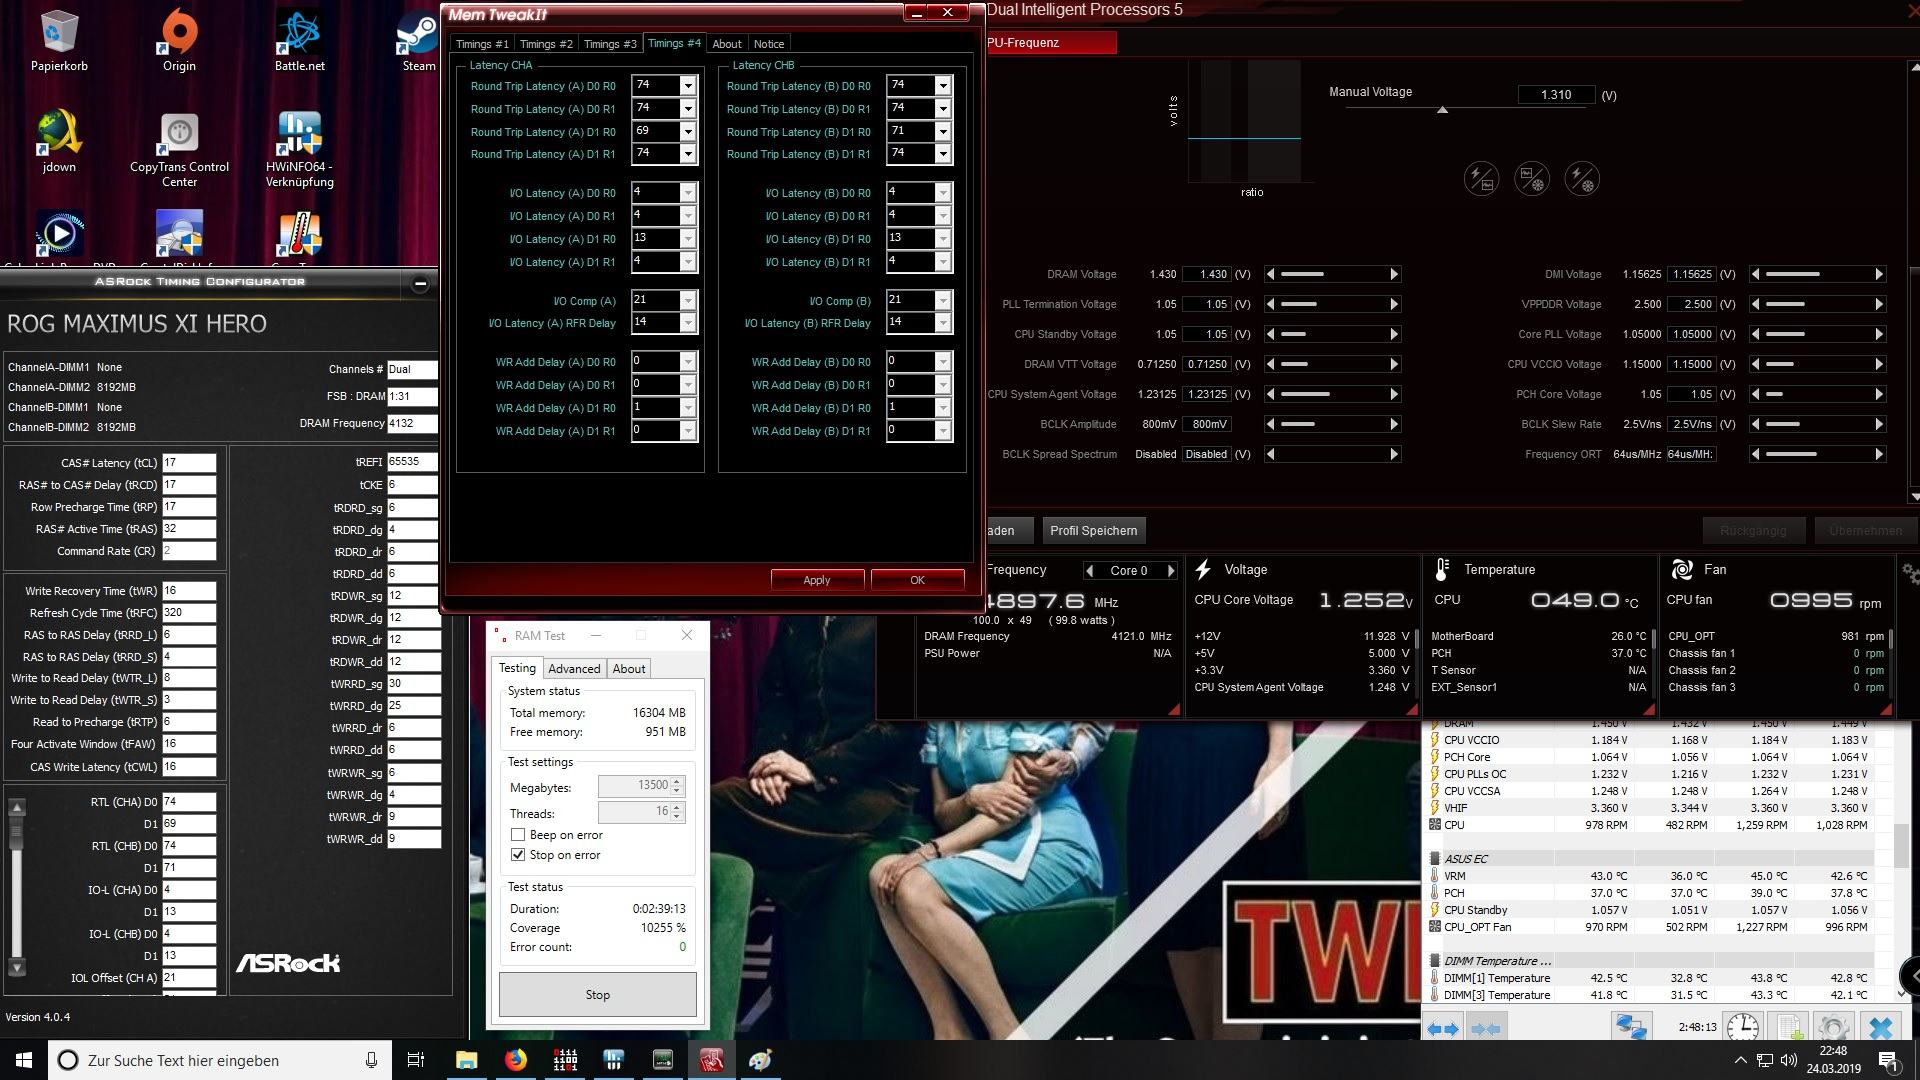This screenshot has height=1080, width=1920.
Task: Open the Steam desktop shortcut
Action: (418, 40)
